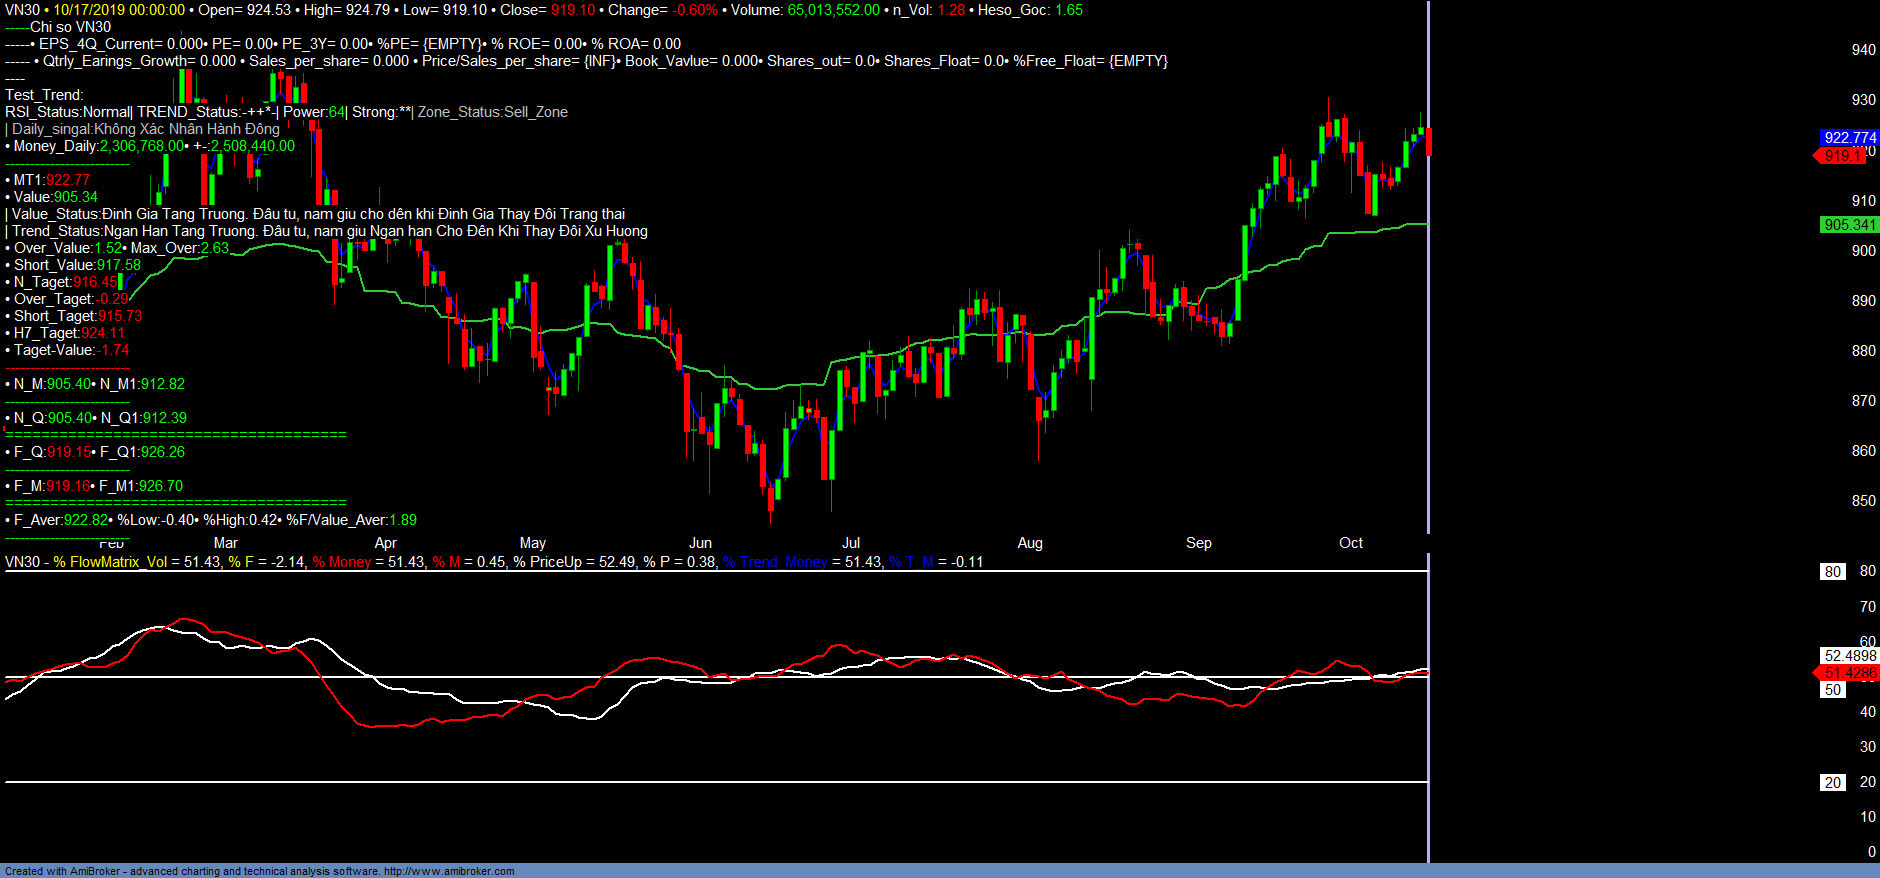Select the Aug label on the time axis
The width and height of the screenshot is (1880, 878).
pos(1029,543)
